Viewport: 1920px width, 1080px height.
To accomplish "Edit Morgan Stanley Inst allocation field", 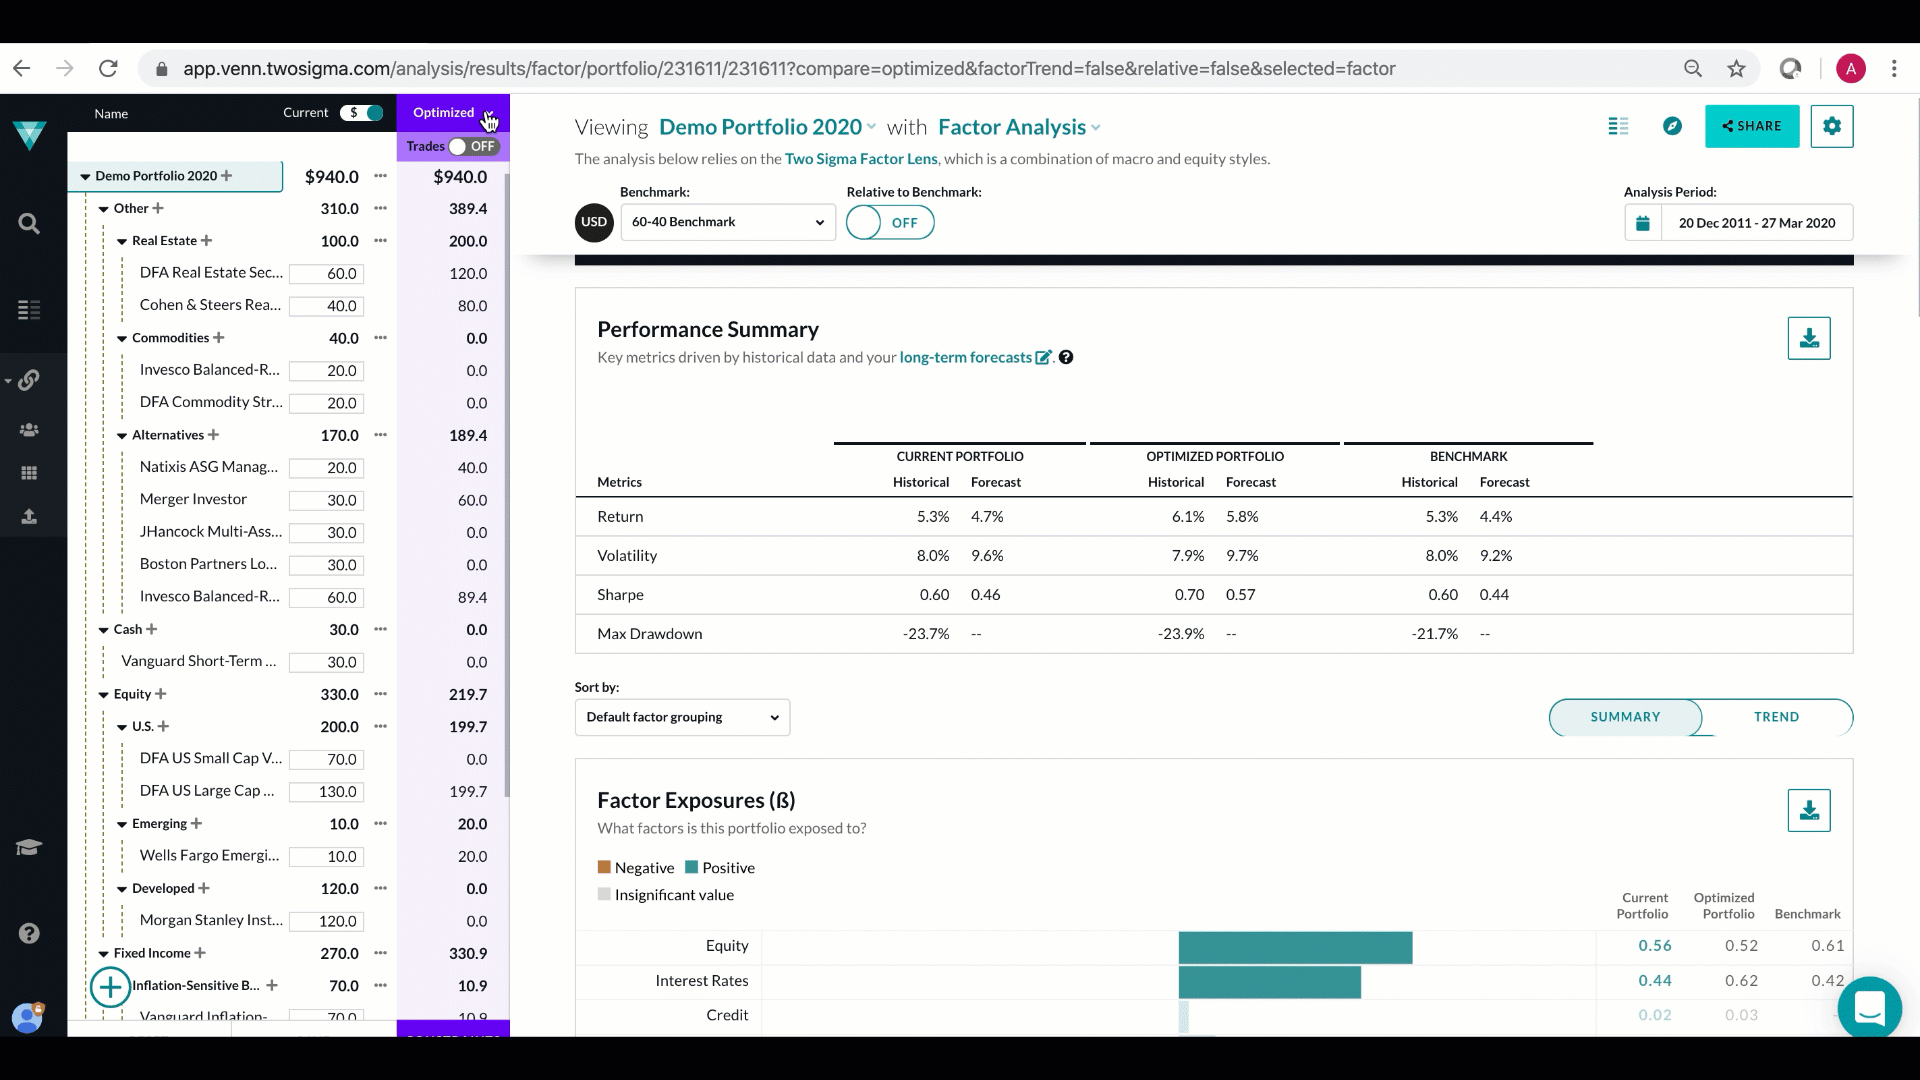I will (327, 921).
